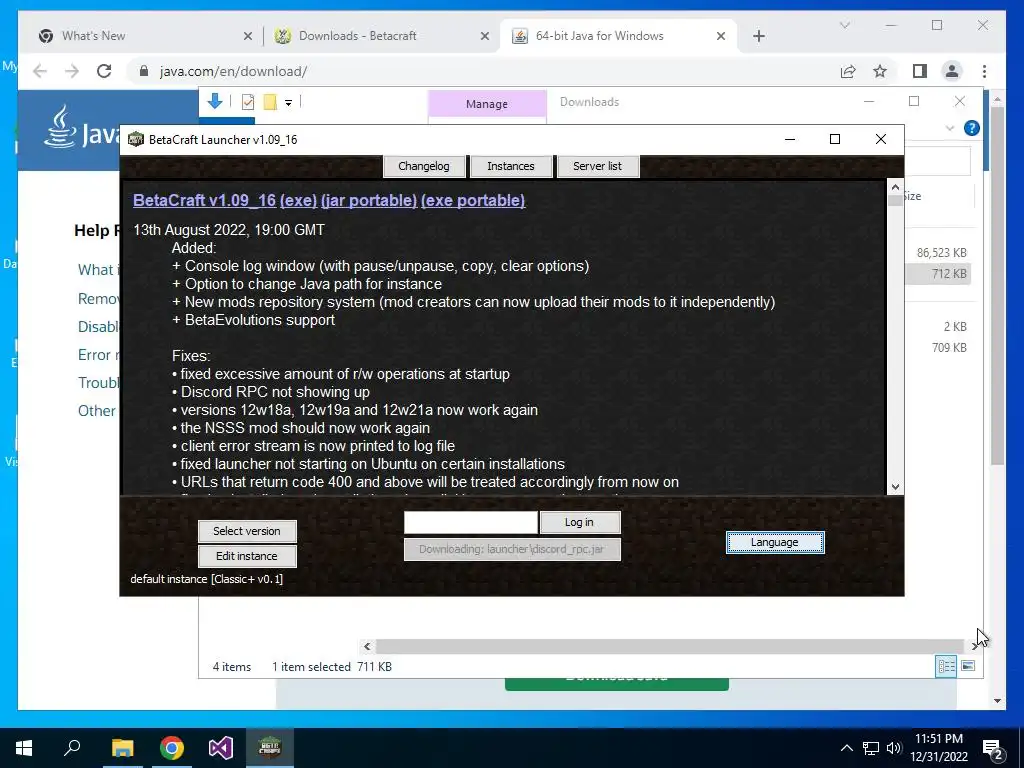Click the network icon in system tray
The width and height of the screenshot is (1024, 768).
pos(871,748)
